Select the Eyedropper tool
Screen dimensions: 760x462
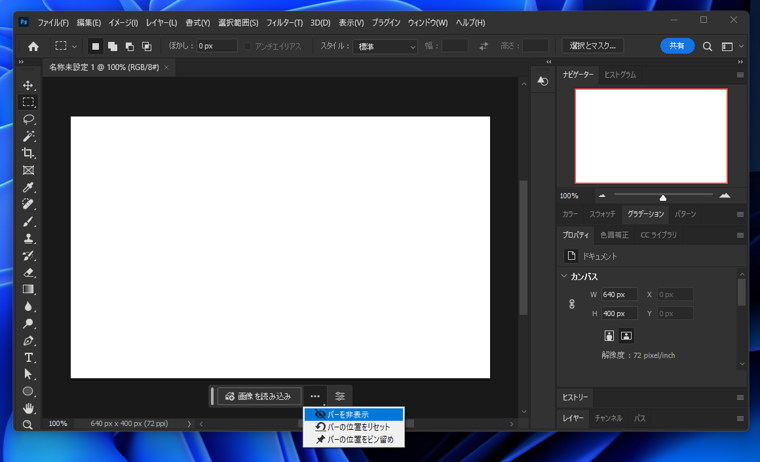click(28, 187)
